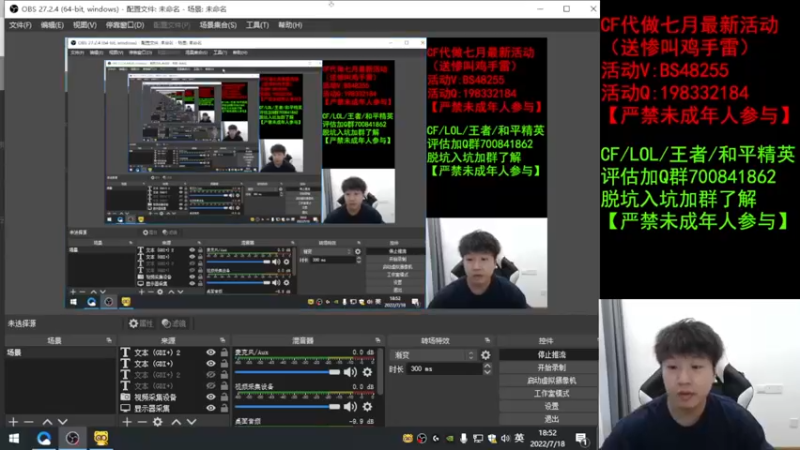Click the mixer panel vertical scrollbar
Screen dimensions: 800x450
(x=380, y=371)
